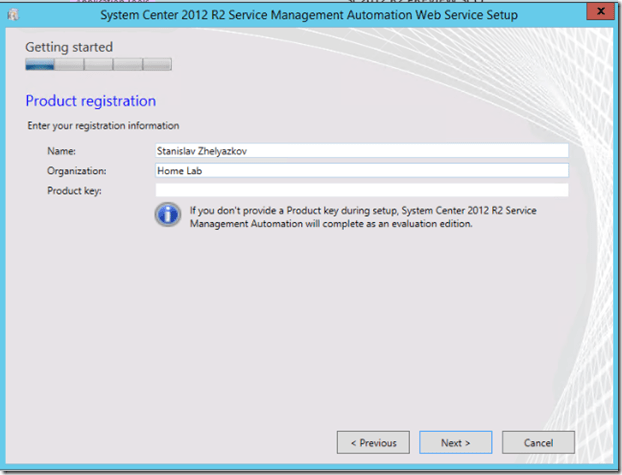Click the second progress bar segment
622x475 pixels.
pyautogui.click(x=69, y=65)
